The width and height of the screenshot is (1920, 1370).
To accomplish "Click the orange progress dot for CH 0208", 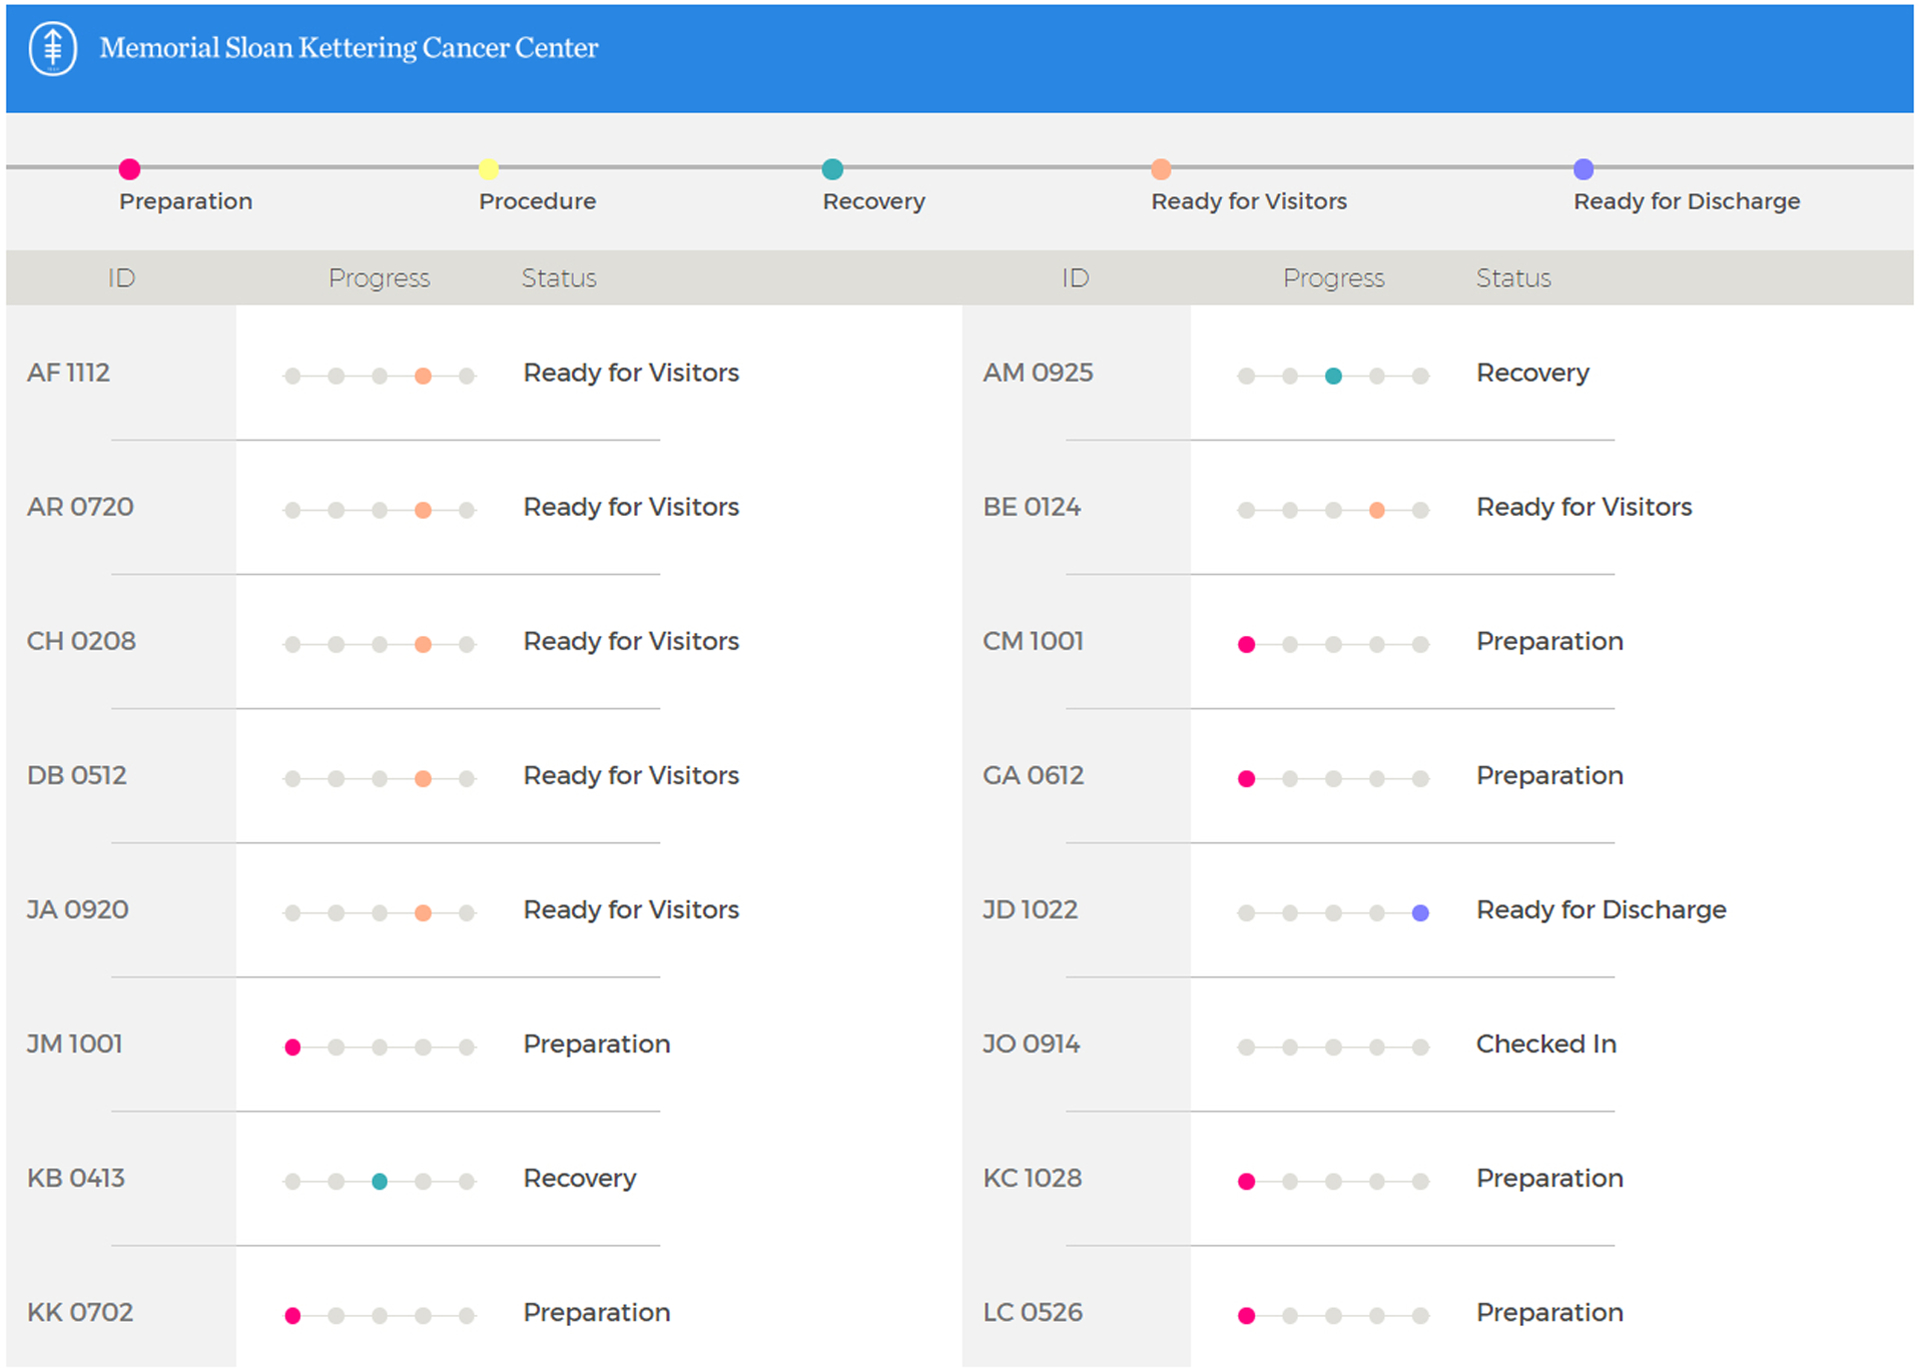I will pyautogui.click(x=423, y=644).
